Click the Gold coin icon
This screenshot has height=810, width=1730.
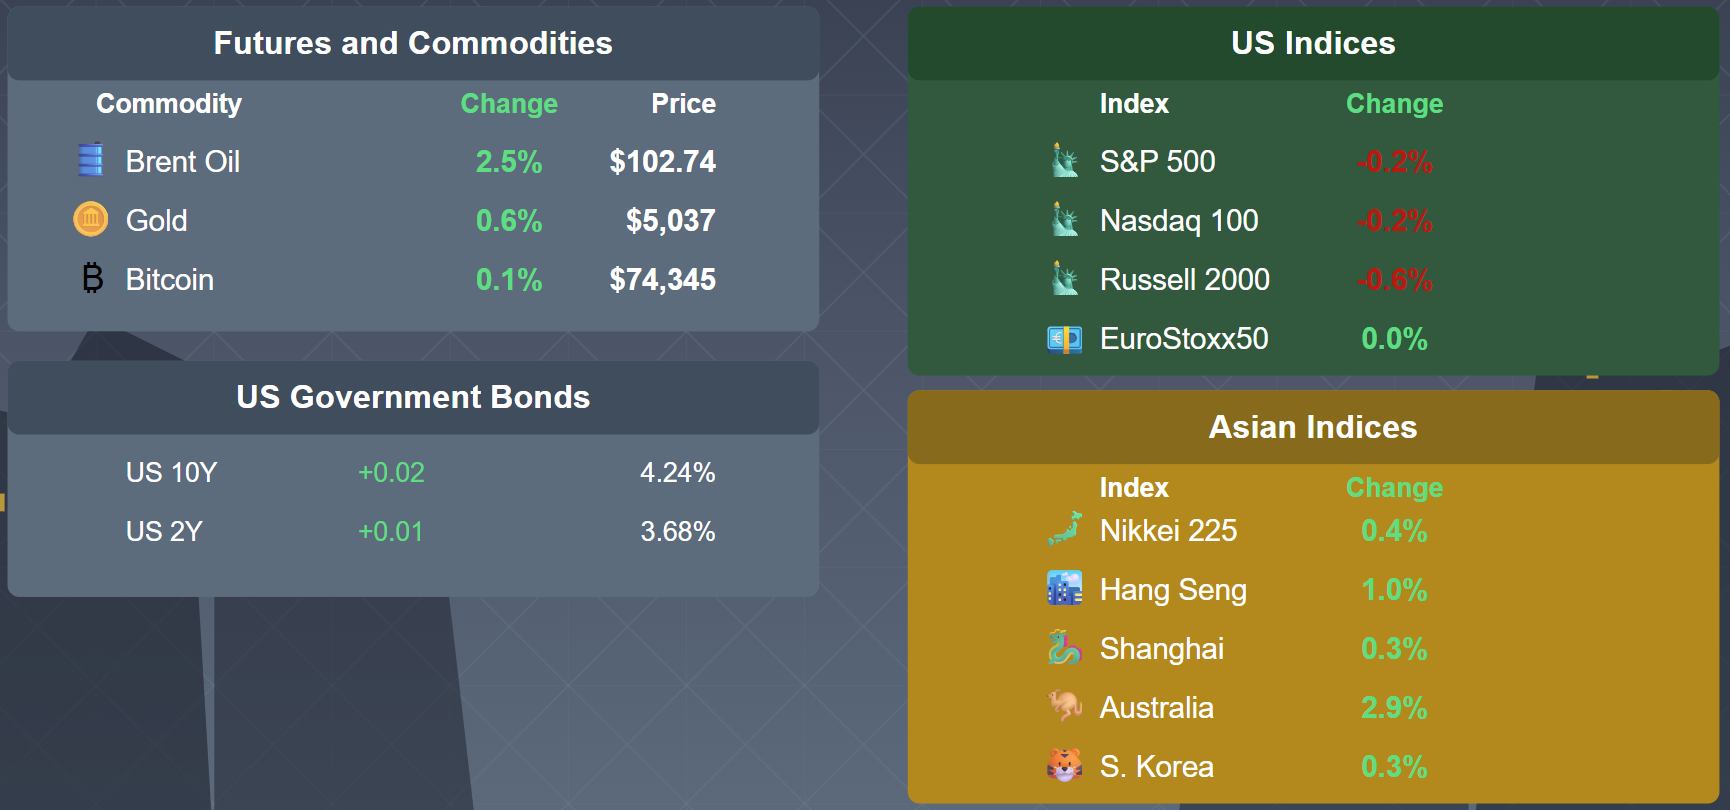tap(91, 219)
